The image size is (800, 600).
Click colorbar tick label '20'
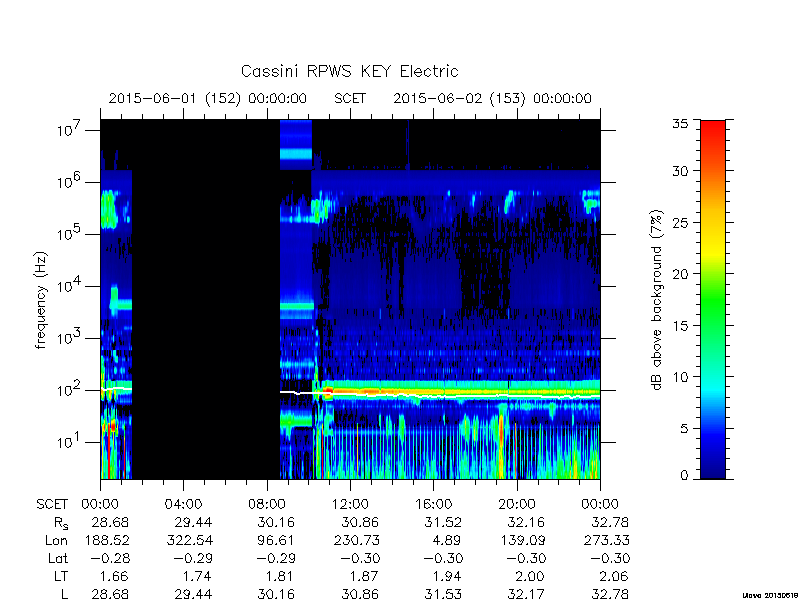[x=680, y=274]
